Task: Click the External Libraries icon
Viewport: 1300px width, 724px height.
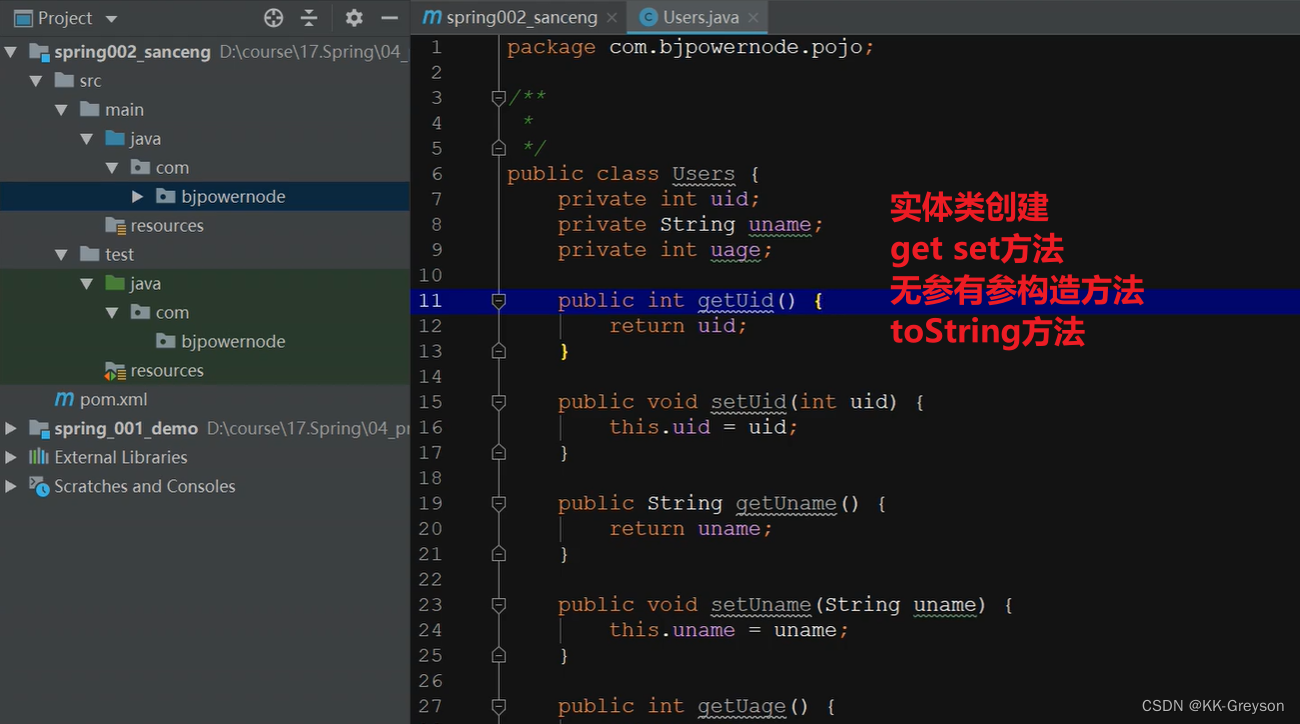Action: pos(39,457)
